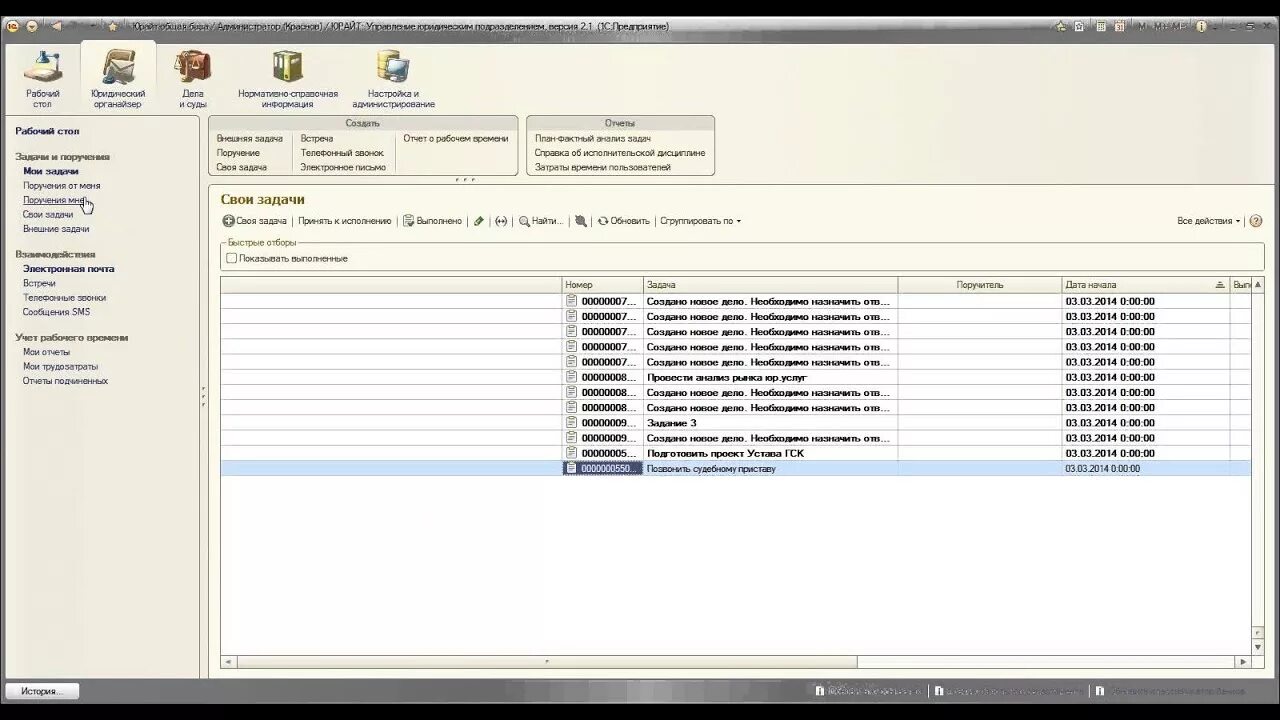Open Электронная почта

coord(69,269)
